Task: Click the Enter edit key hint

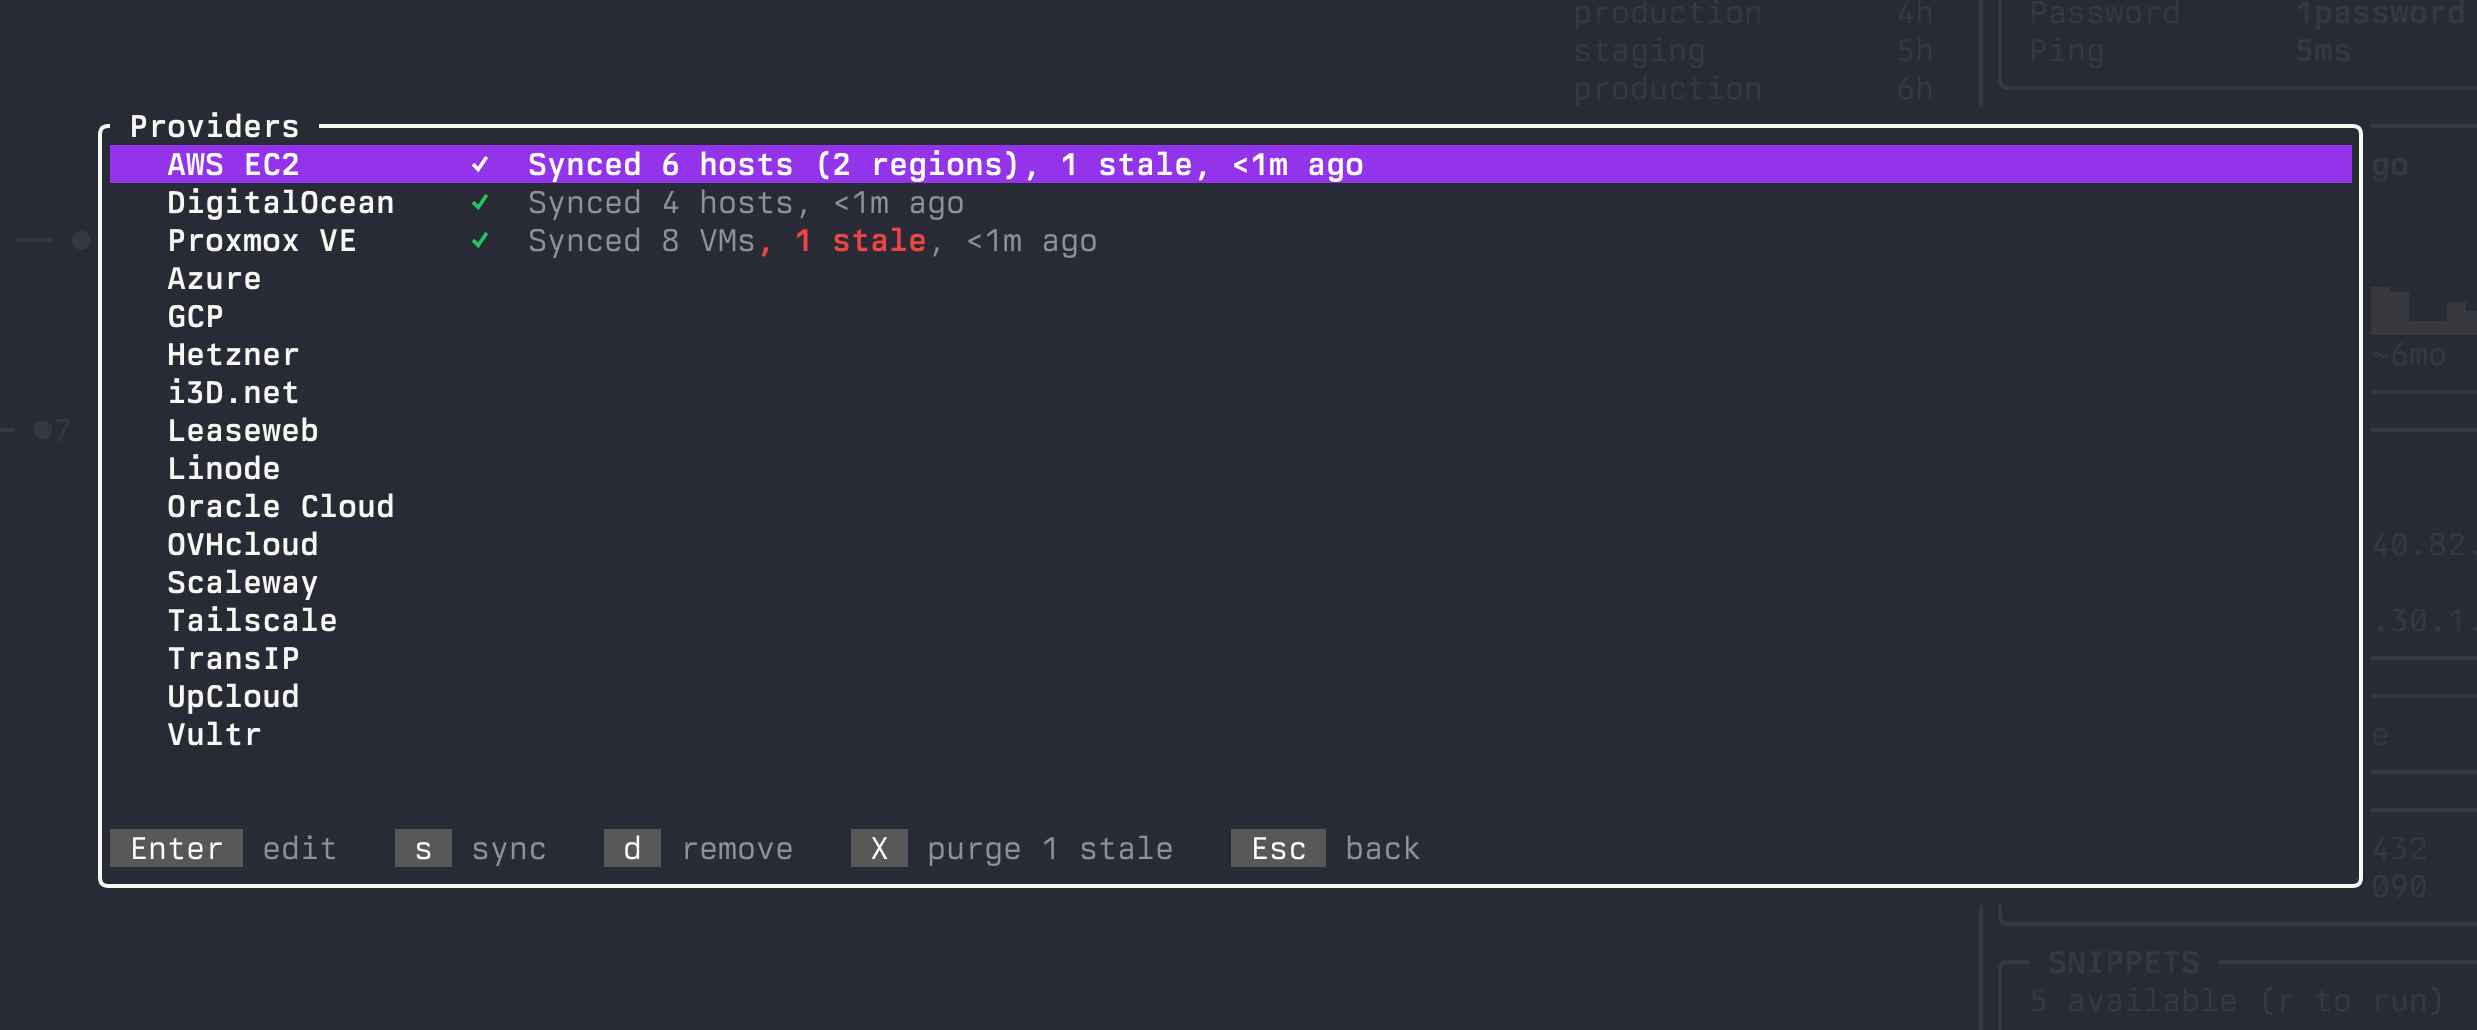Action: pyautogui.click(x=223, y=848)
